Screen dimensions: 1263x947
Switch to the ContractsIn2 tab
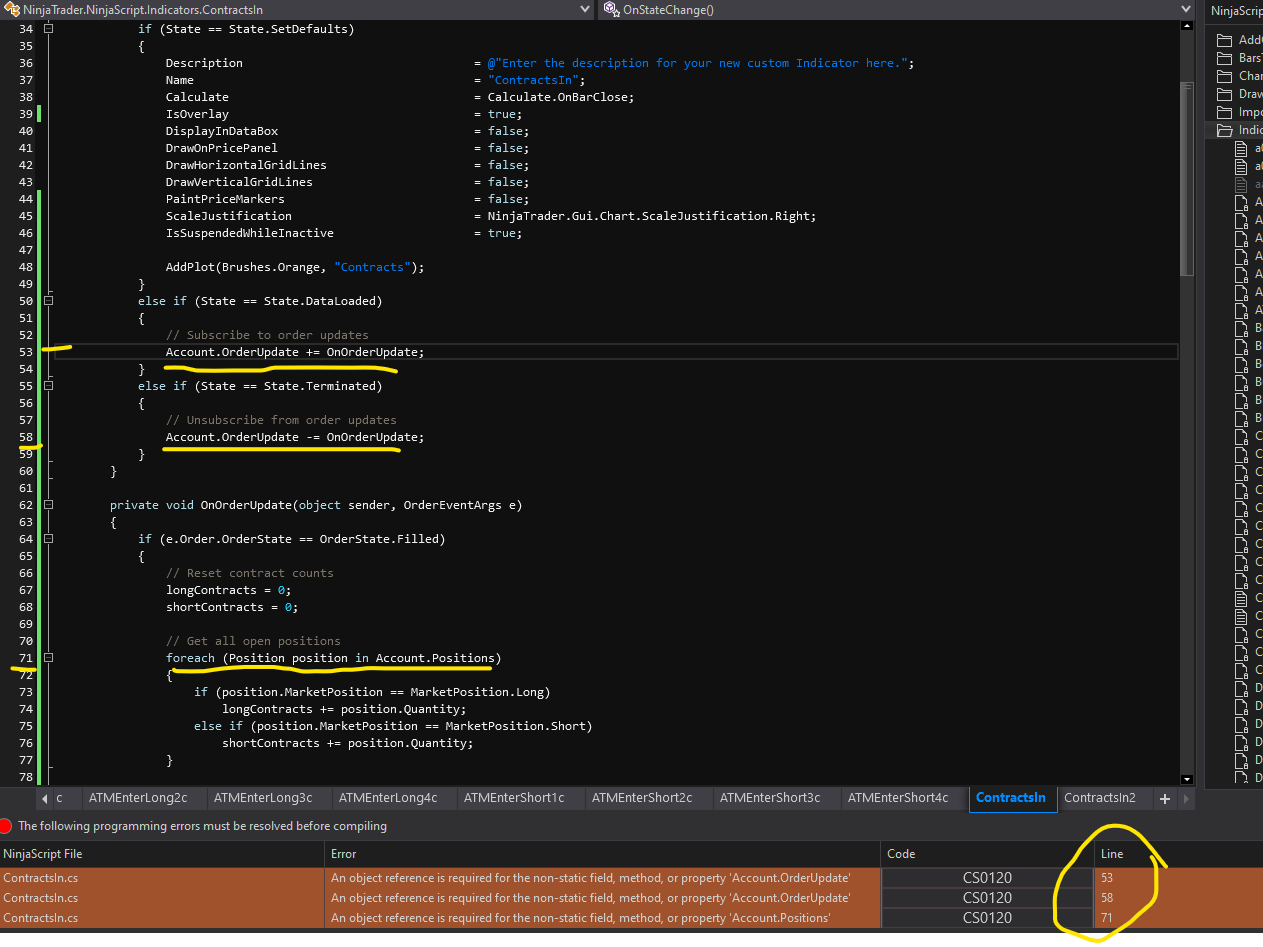tap(1099, 798)
